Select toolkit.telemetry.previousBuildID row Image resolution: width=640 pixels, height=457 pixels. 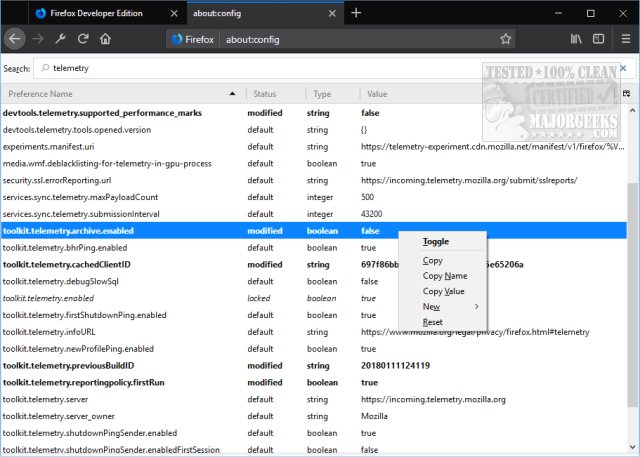coord(313,366)
